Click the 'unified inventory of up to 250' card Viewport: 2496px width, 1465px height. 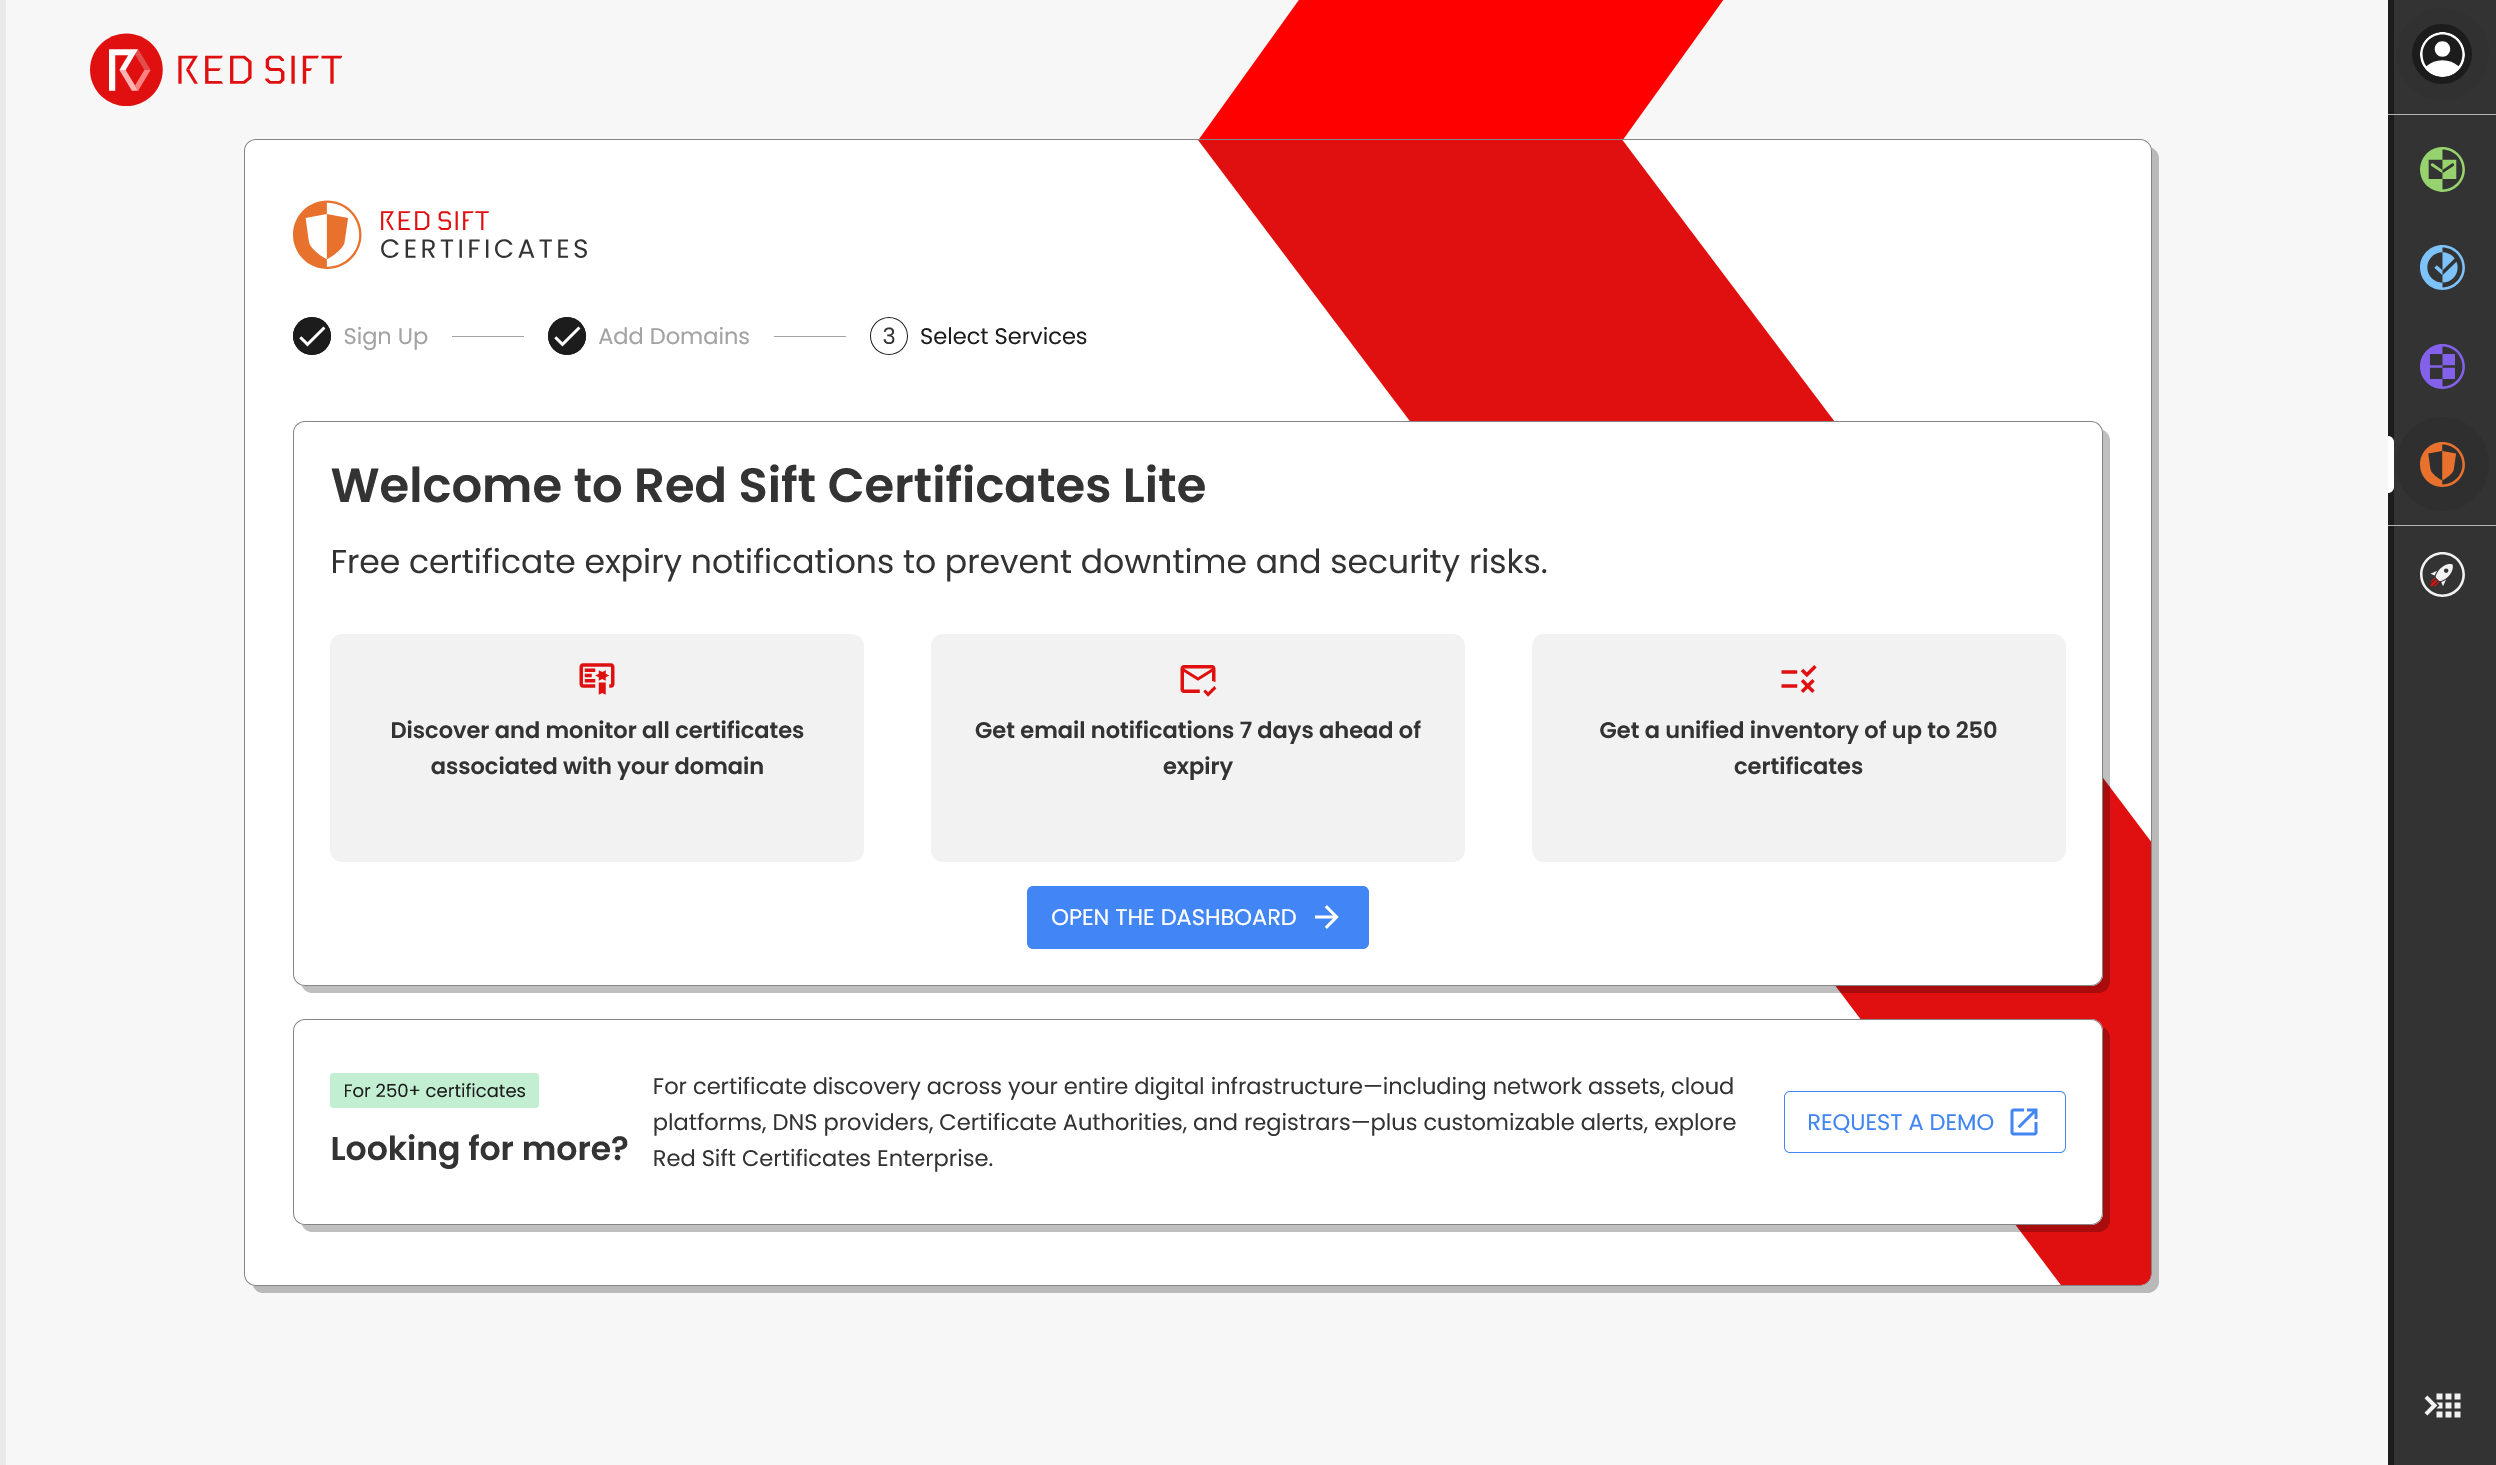point(1798,748)
